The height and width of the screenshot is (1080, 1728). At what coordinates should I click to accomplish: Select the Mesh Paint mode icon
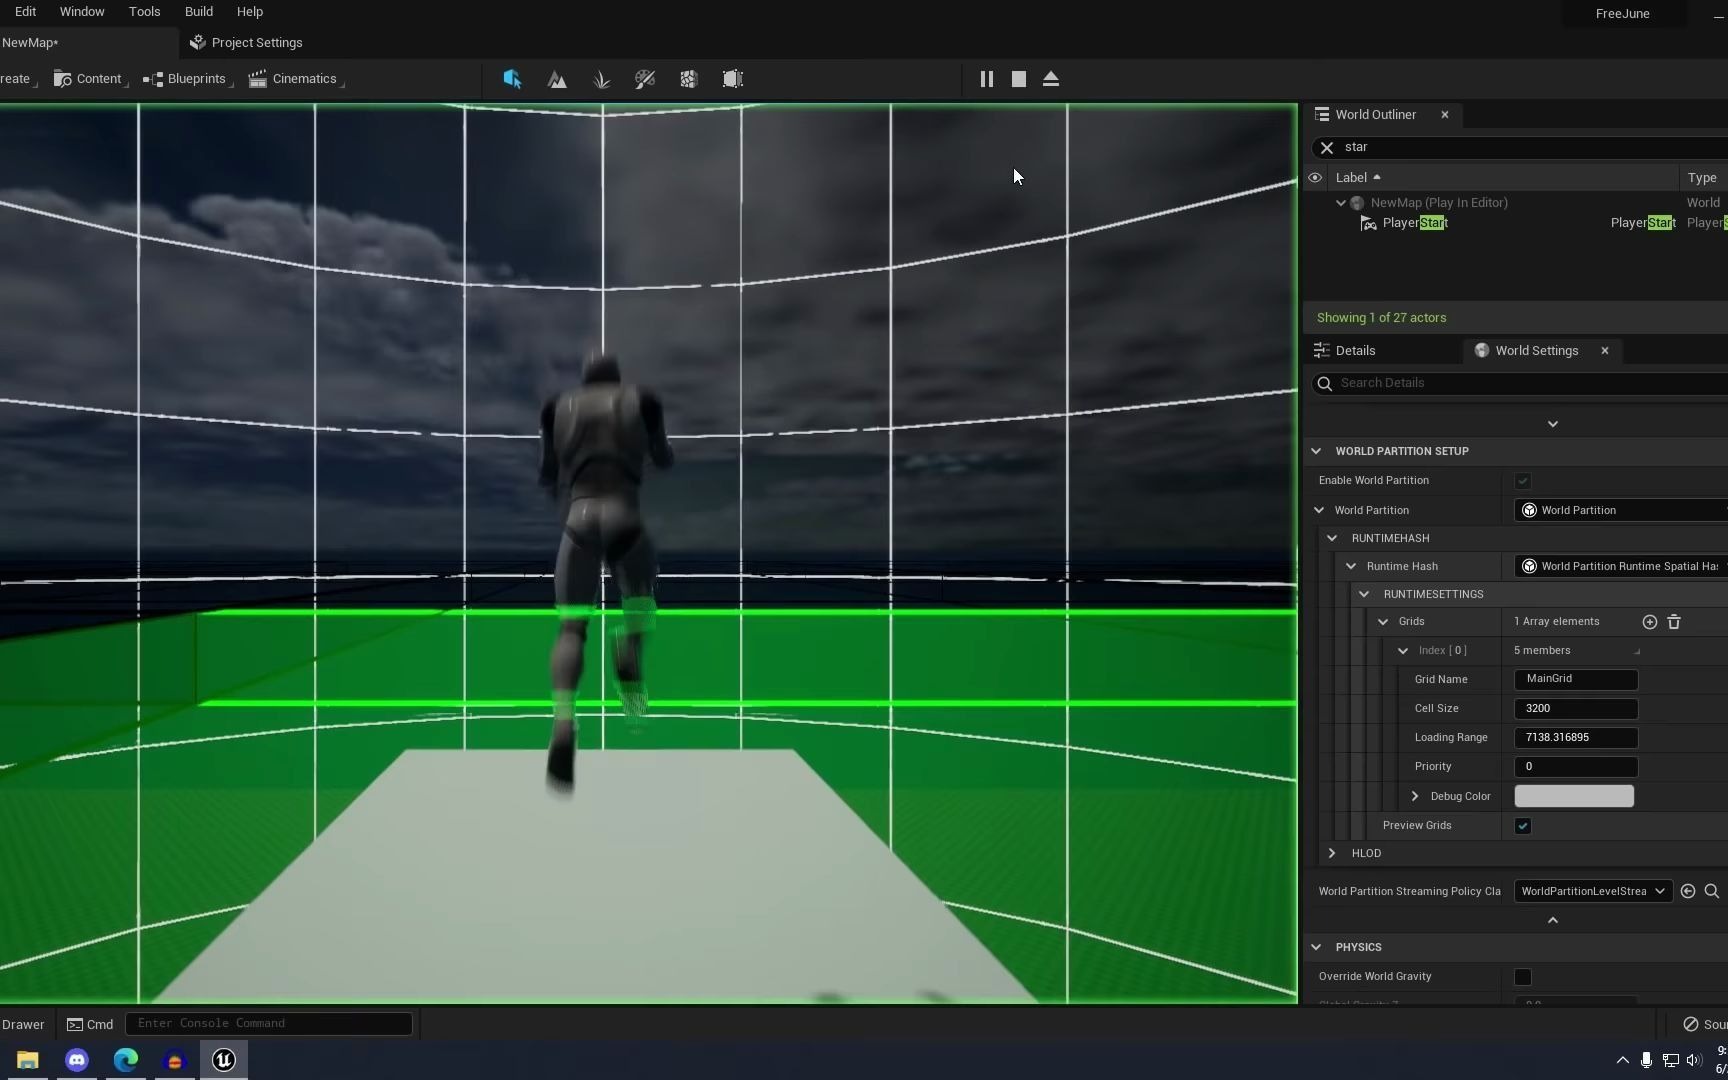tap(644, 79)
